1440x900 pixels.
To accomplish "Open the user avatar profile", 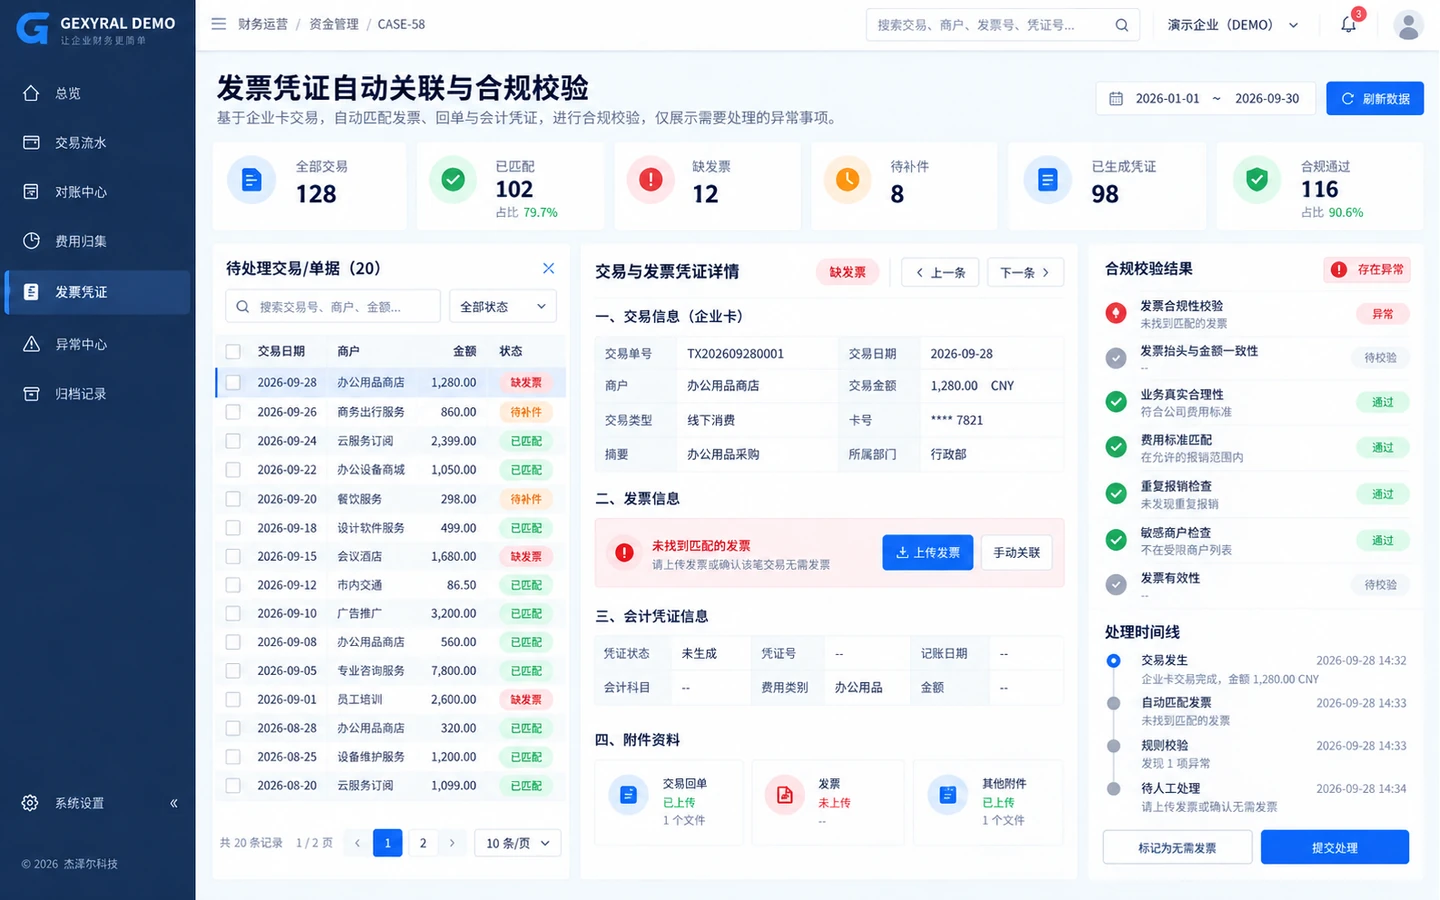I will [1408, 25].
